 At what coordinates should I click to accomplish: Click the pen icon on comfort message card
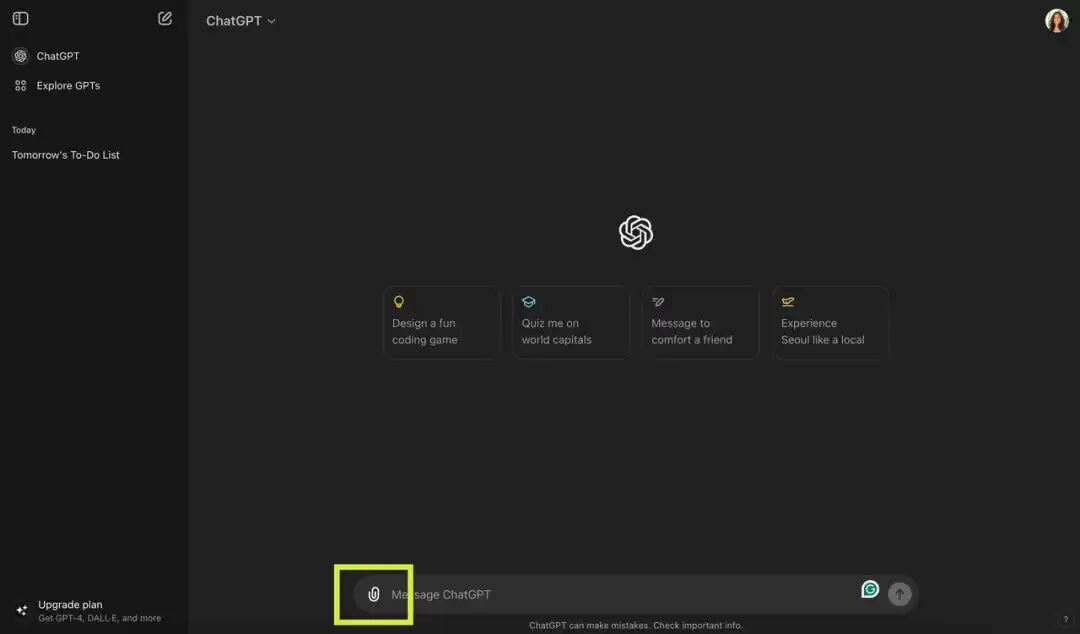point(658,302)
